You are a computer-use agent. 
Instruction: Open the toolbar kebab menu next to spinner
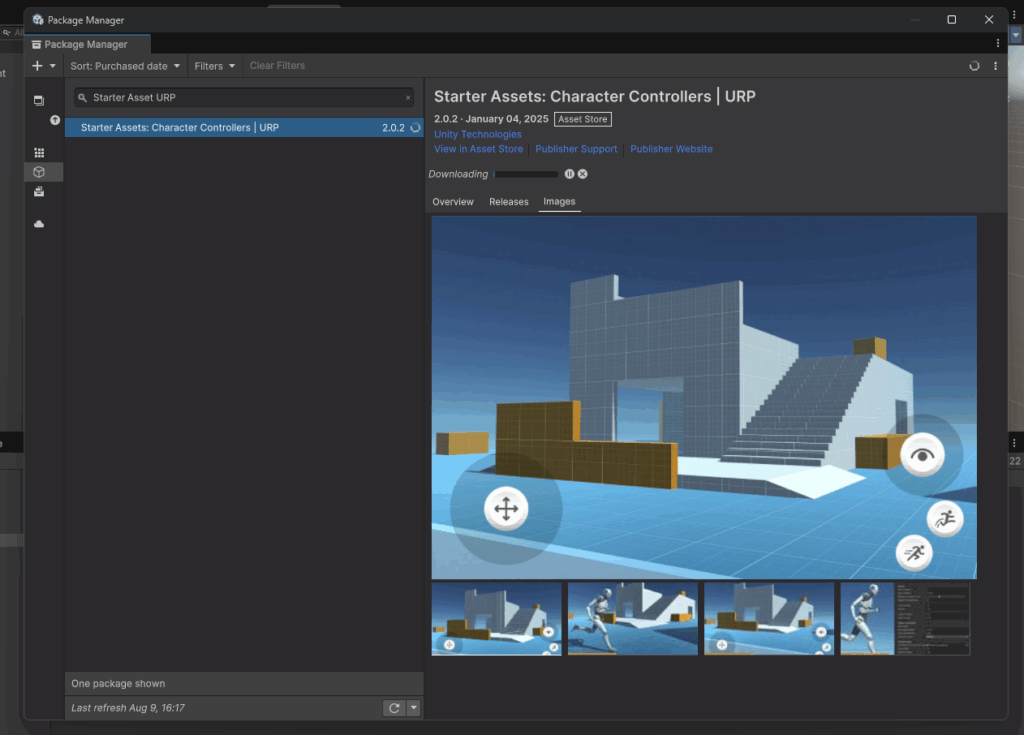995,66
